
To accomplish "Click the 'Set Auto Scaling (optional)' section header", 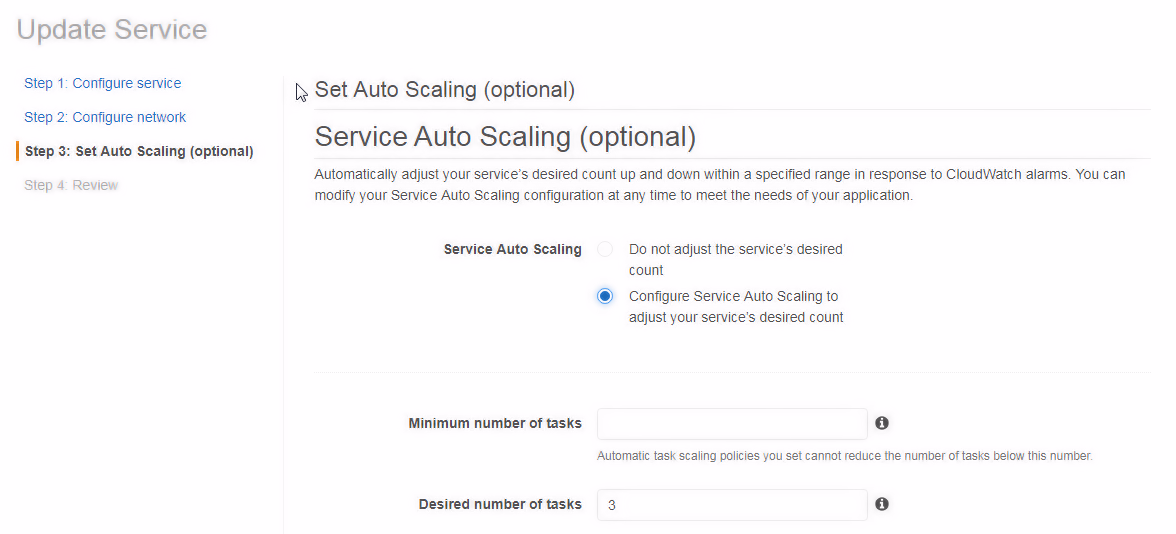I will (445, 90).
